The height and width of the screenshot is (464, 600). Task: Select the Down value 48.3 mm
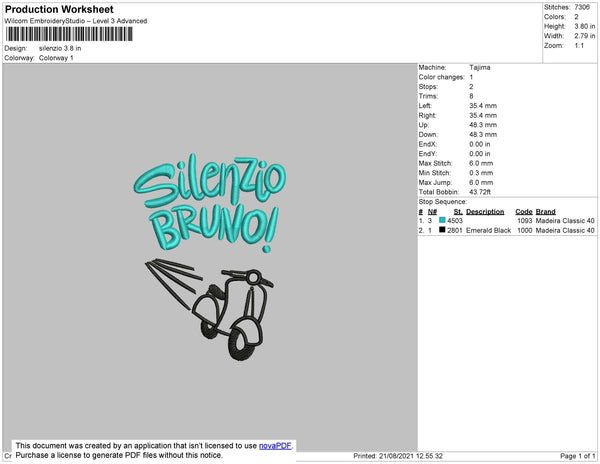(x=483, y=135)
